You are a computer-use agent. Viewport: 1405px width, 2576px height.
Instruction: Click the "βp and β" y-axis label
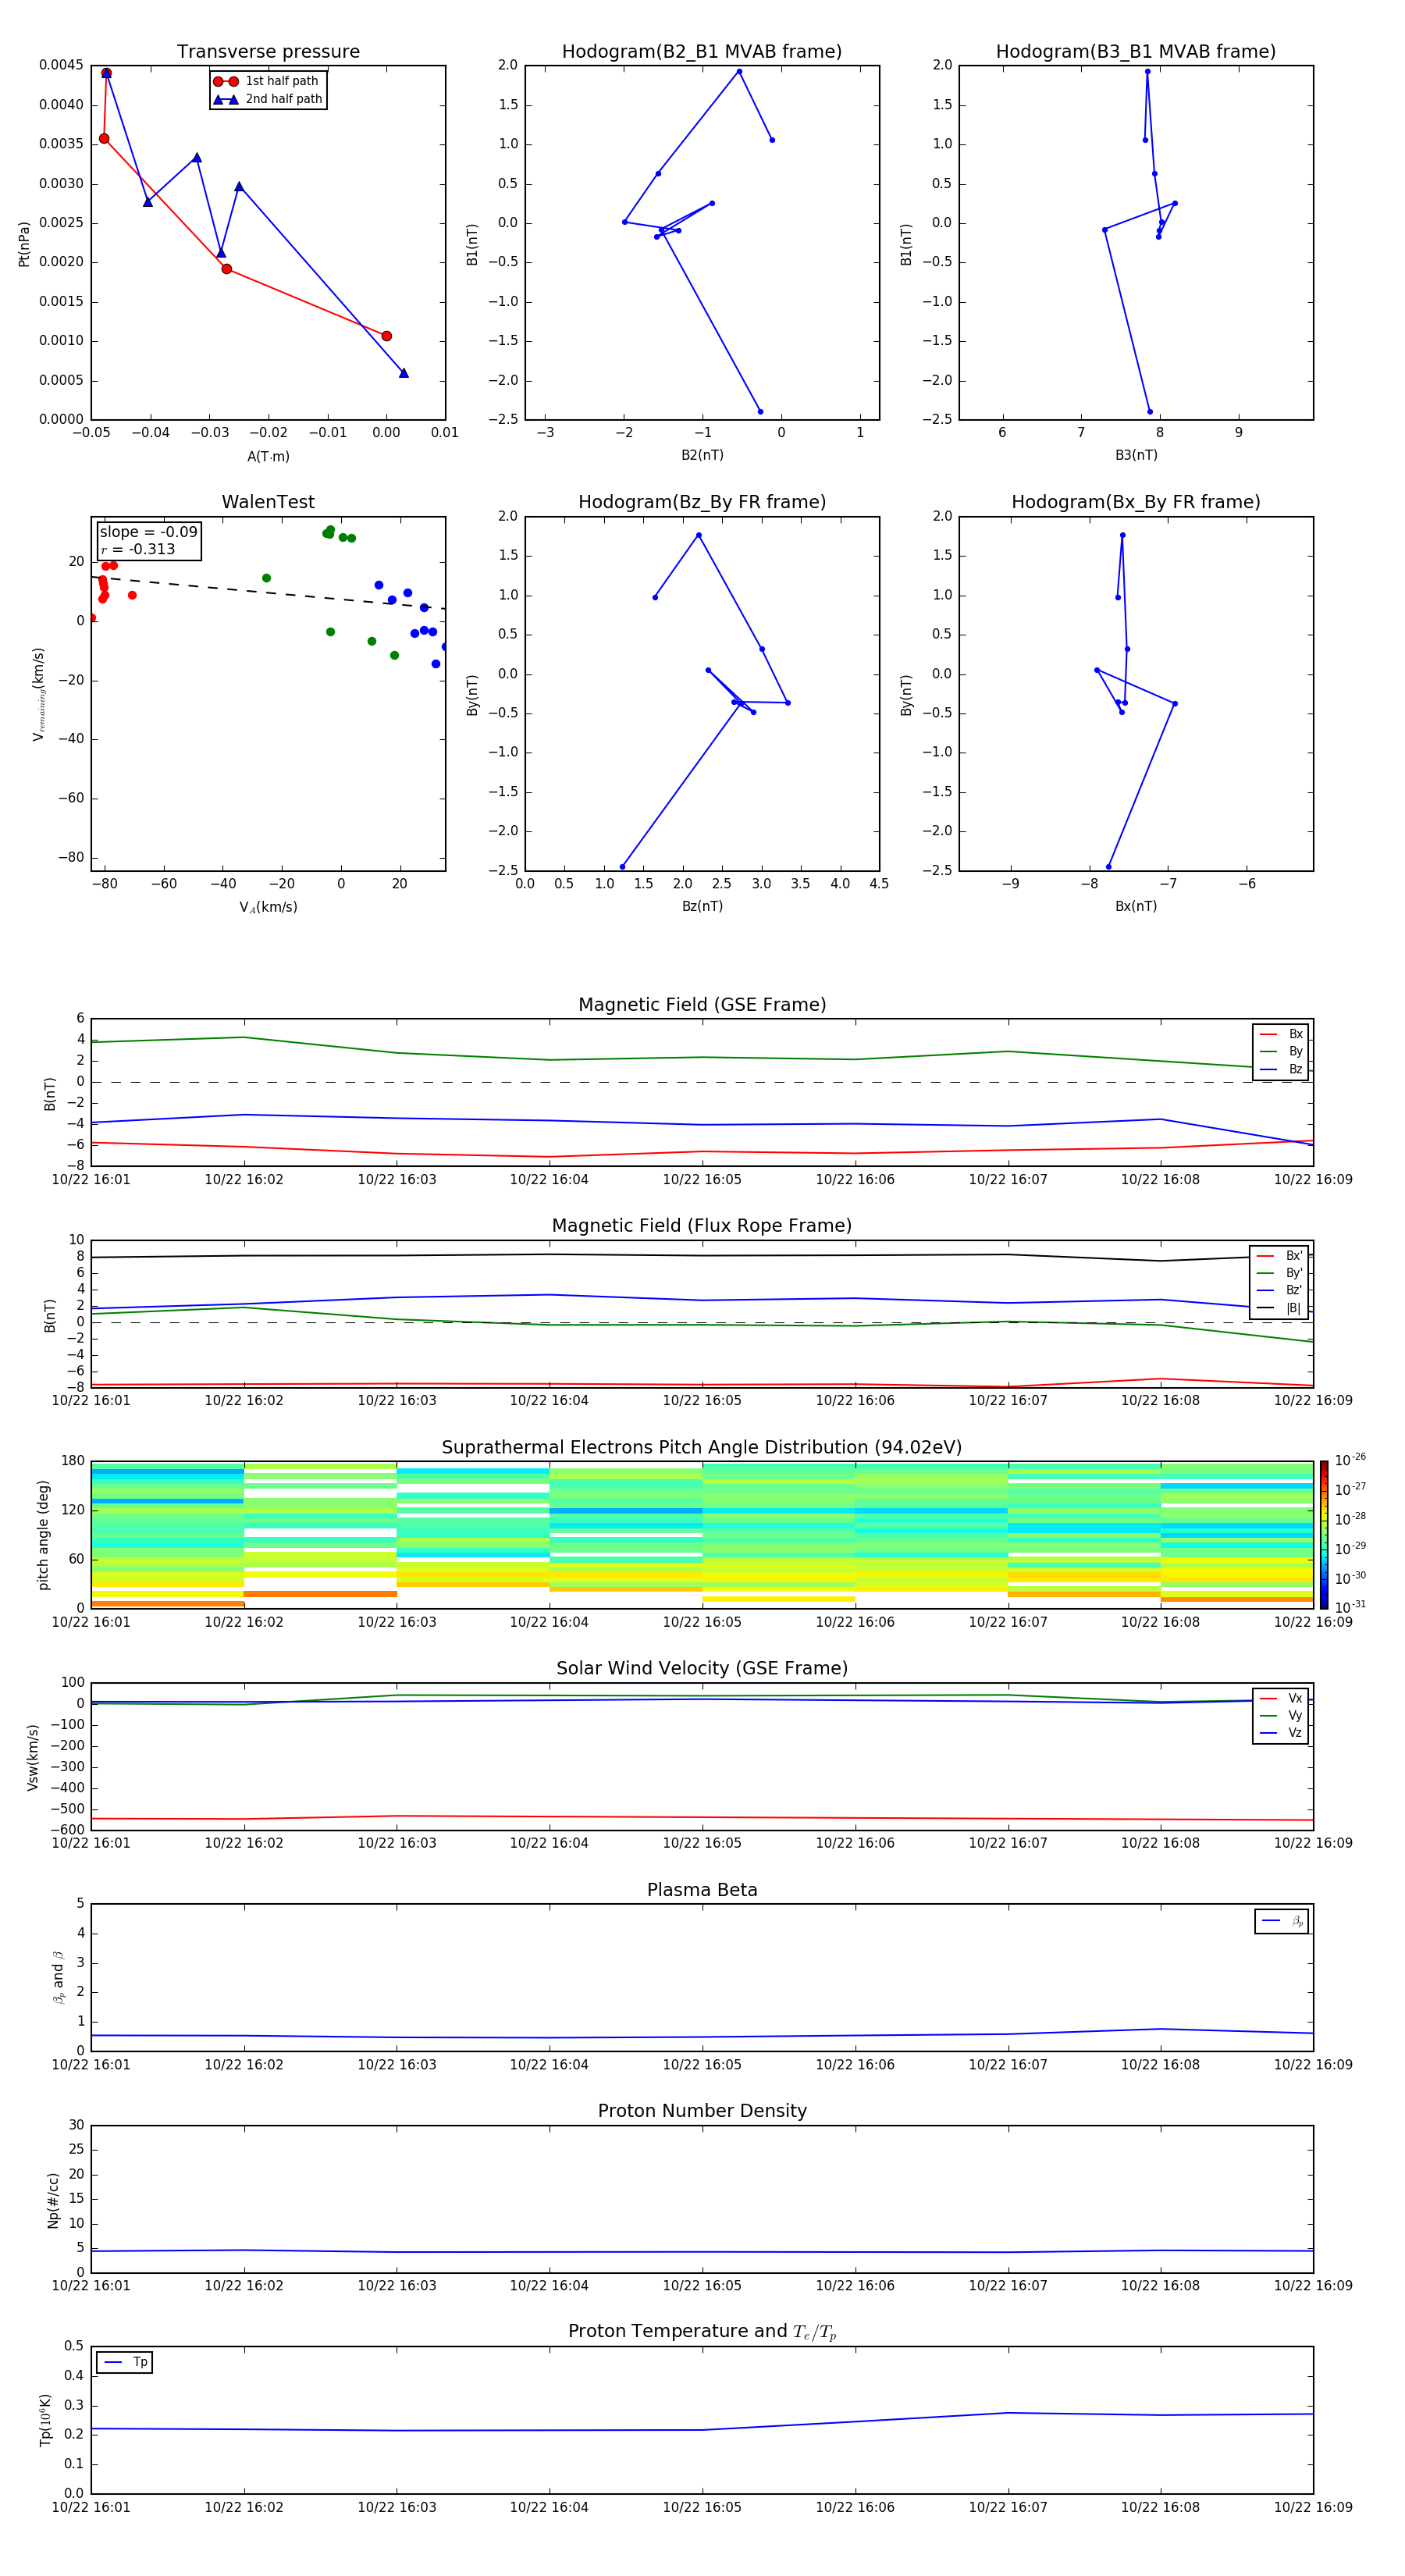[x=59, y=1977]
